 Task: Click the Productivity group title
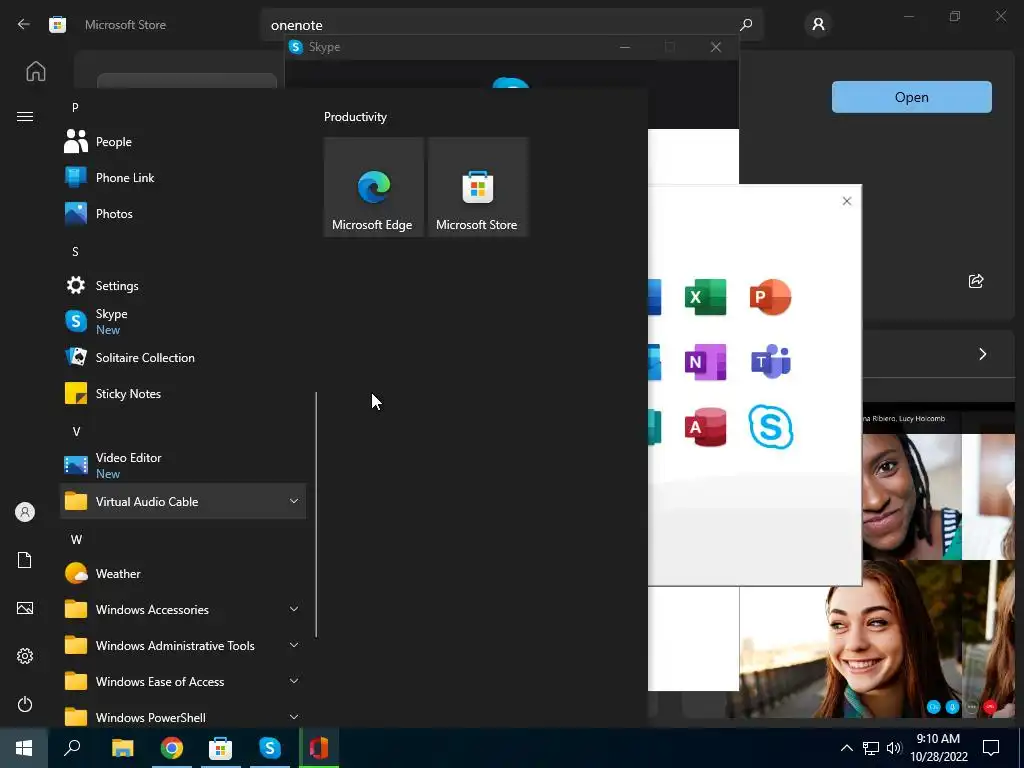click(x=355, y=117)
